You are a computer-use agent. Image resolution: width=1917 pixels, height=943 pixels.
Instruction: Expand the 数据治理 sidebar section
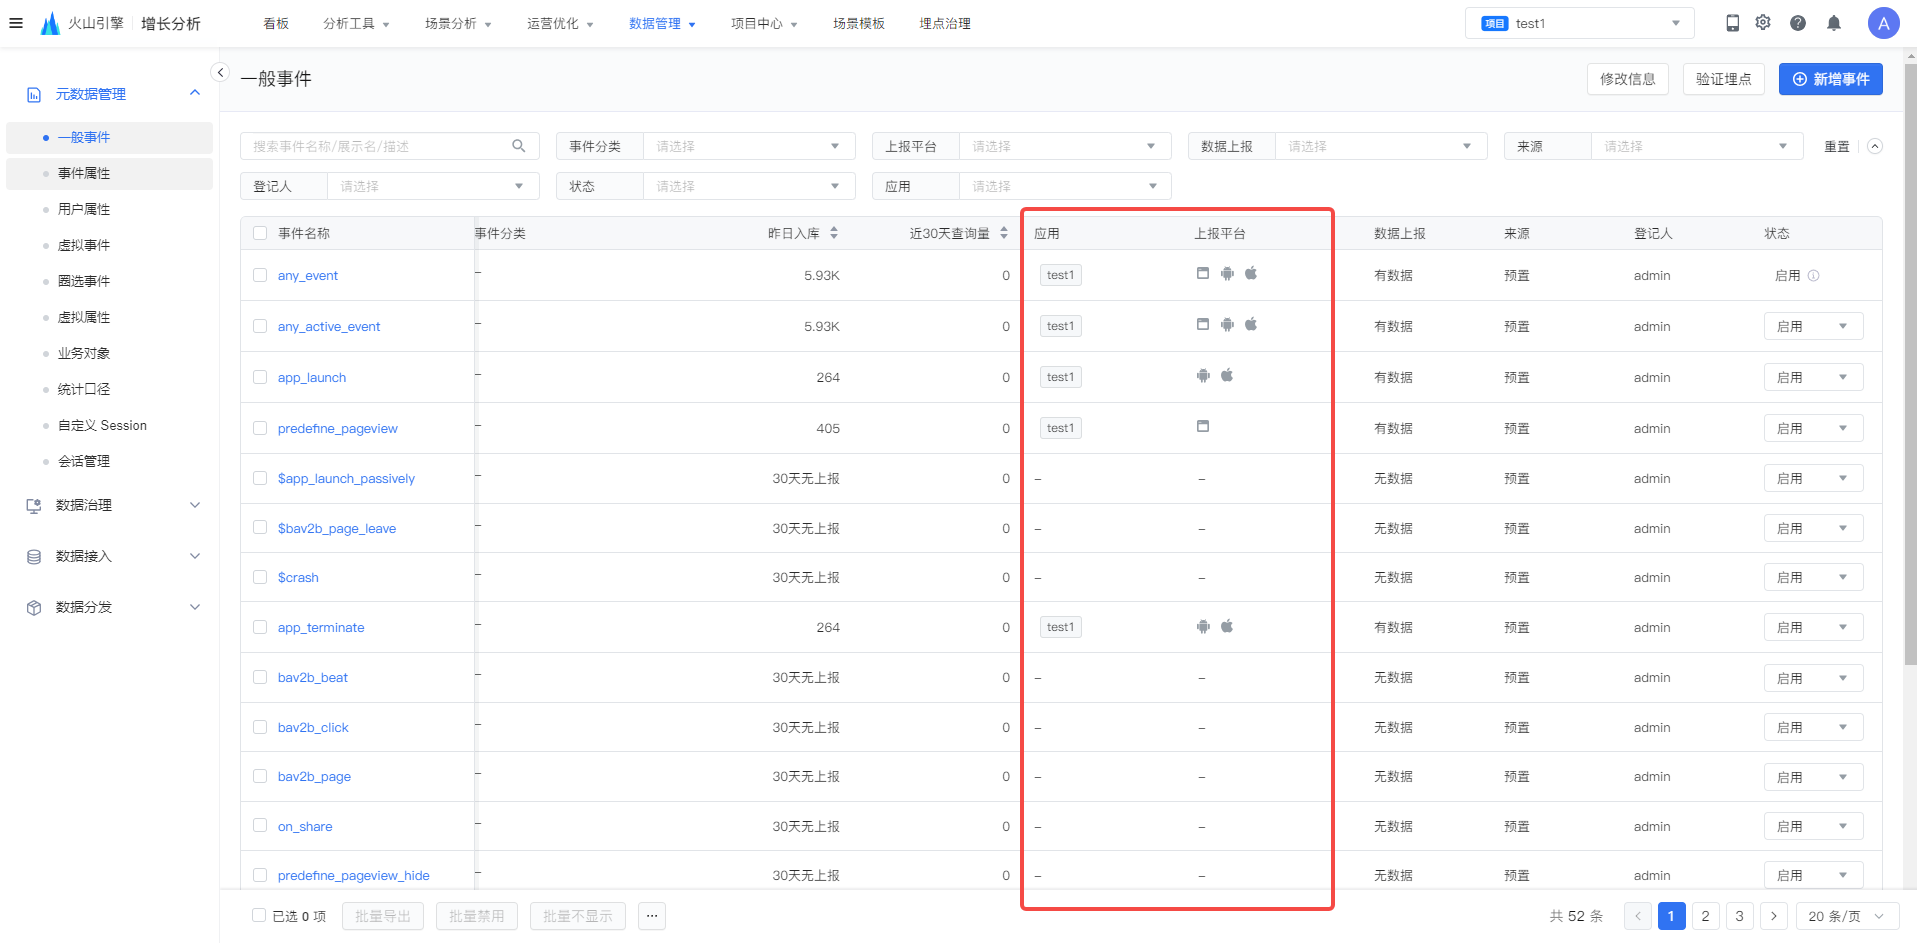click(113, 505)
